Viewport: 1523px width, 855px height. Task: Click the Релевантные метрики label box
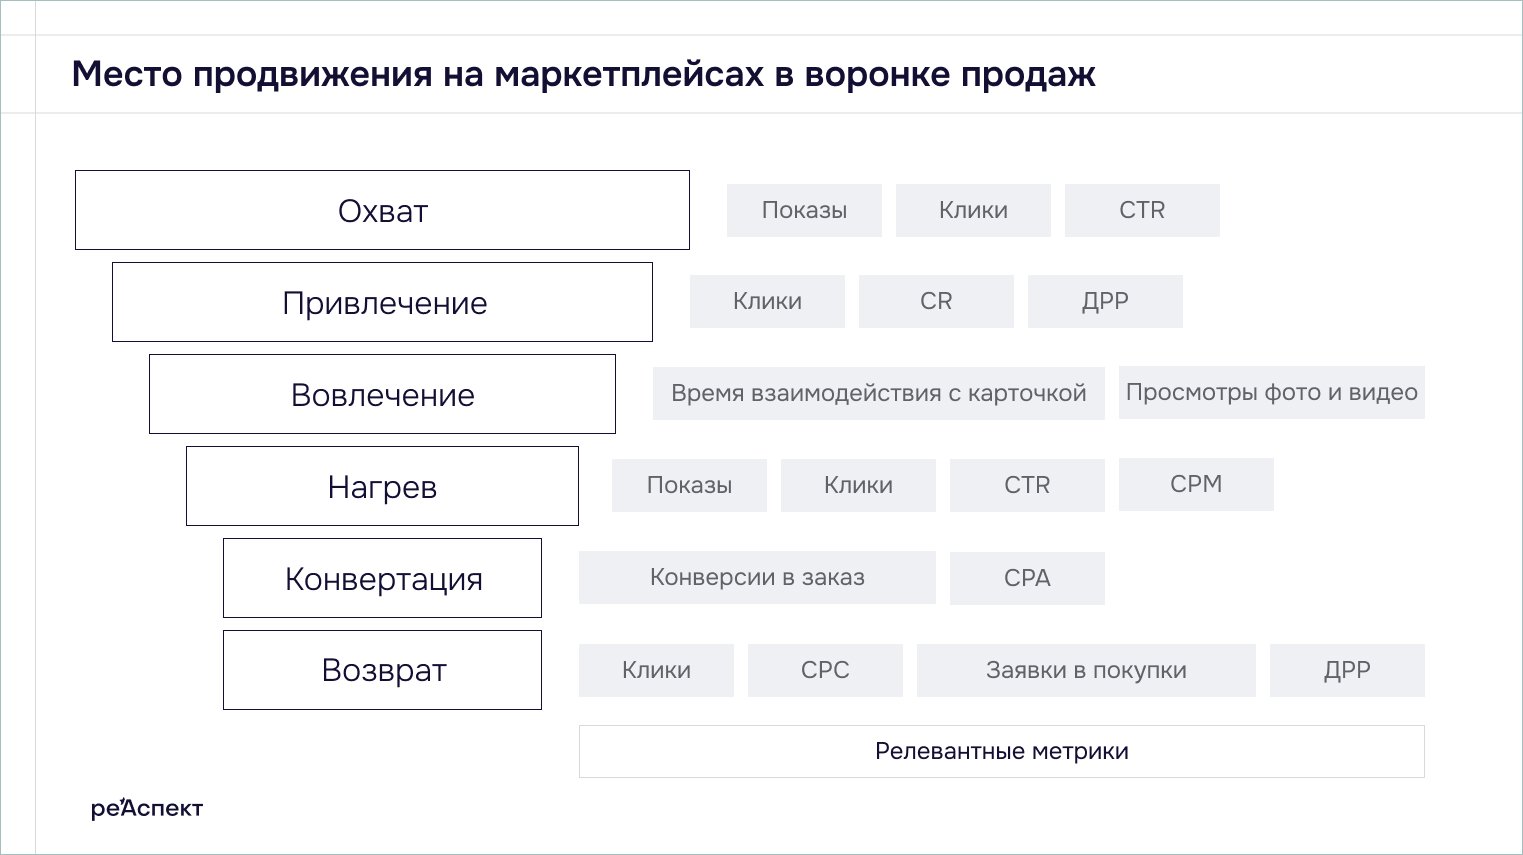[x=1001, y=751]
